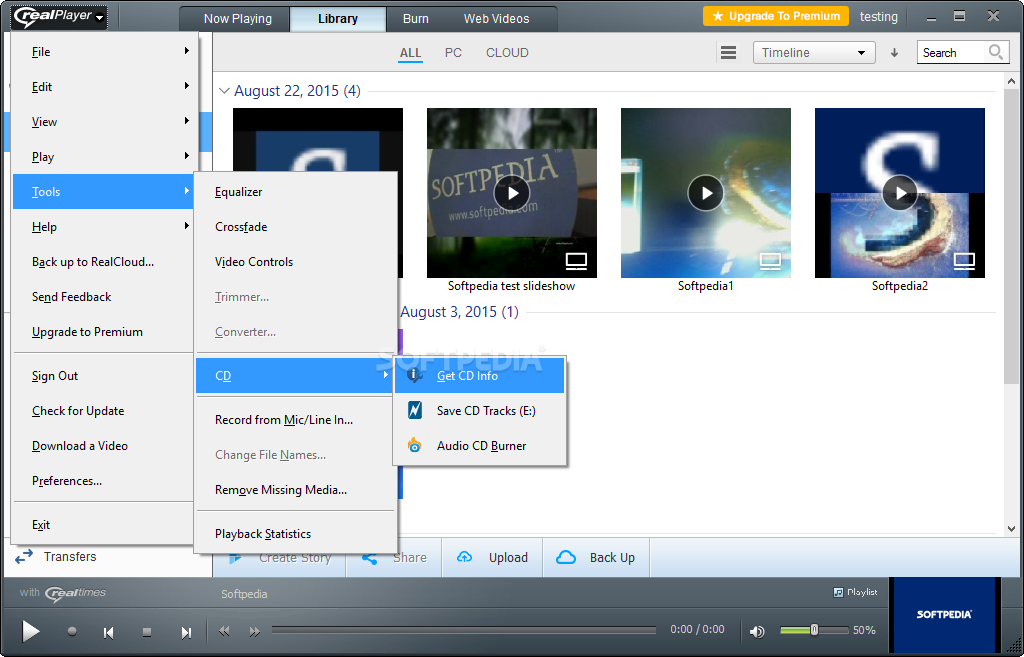Viewport: 1024px width, 657px height.
Task: Click the search magnifier icon
Action: [995, 52]
